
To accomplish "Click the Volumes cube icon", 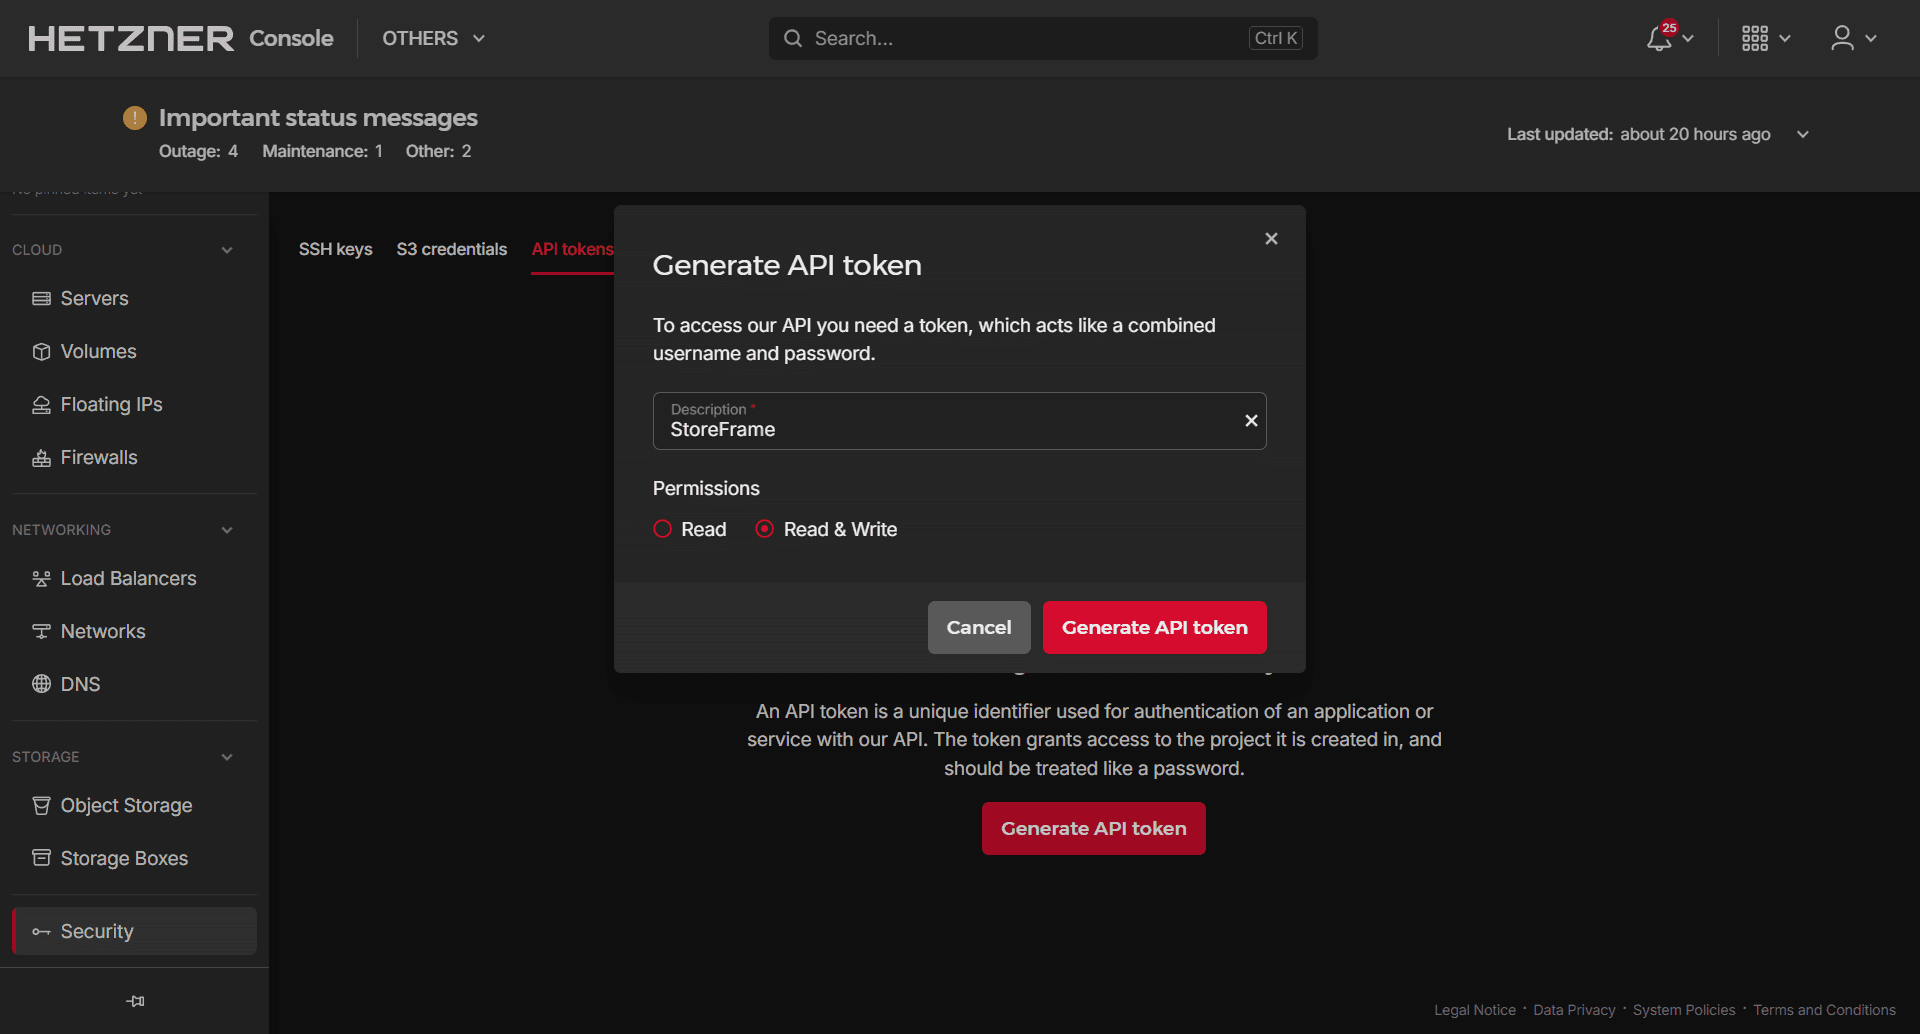I will (x=41, y=351).
